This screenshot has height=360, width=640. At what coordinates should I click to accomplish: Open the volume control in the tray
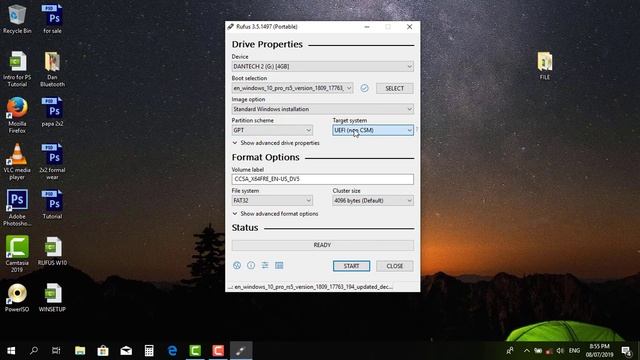pyautogui.click(x=560, y=350)
